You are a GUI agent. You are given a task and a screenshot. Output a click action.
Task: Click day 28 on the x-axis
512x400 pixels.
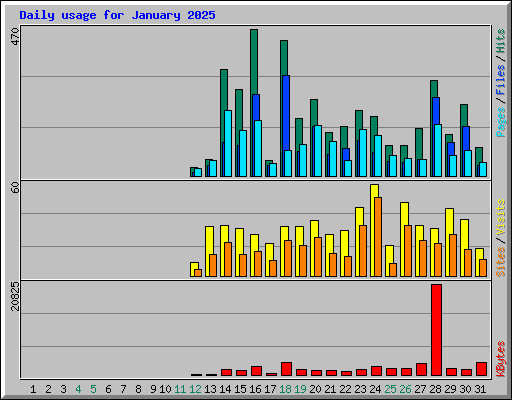[x=435, y=389]
